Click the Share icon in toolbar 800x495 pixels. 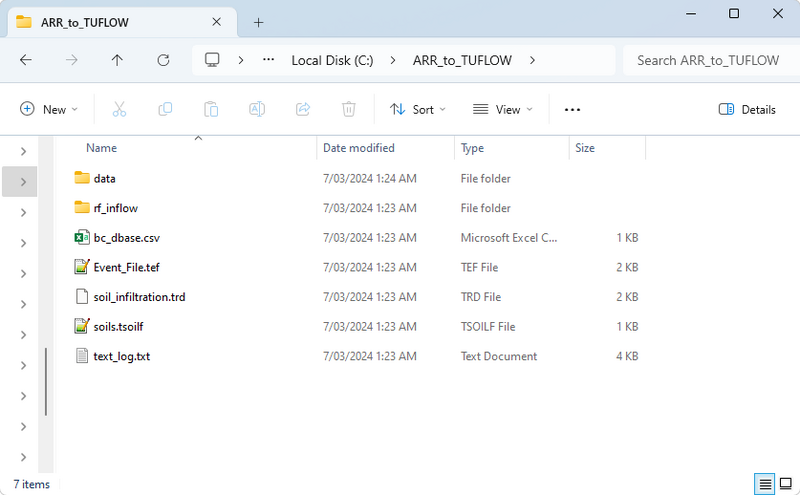(303, 109)
